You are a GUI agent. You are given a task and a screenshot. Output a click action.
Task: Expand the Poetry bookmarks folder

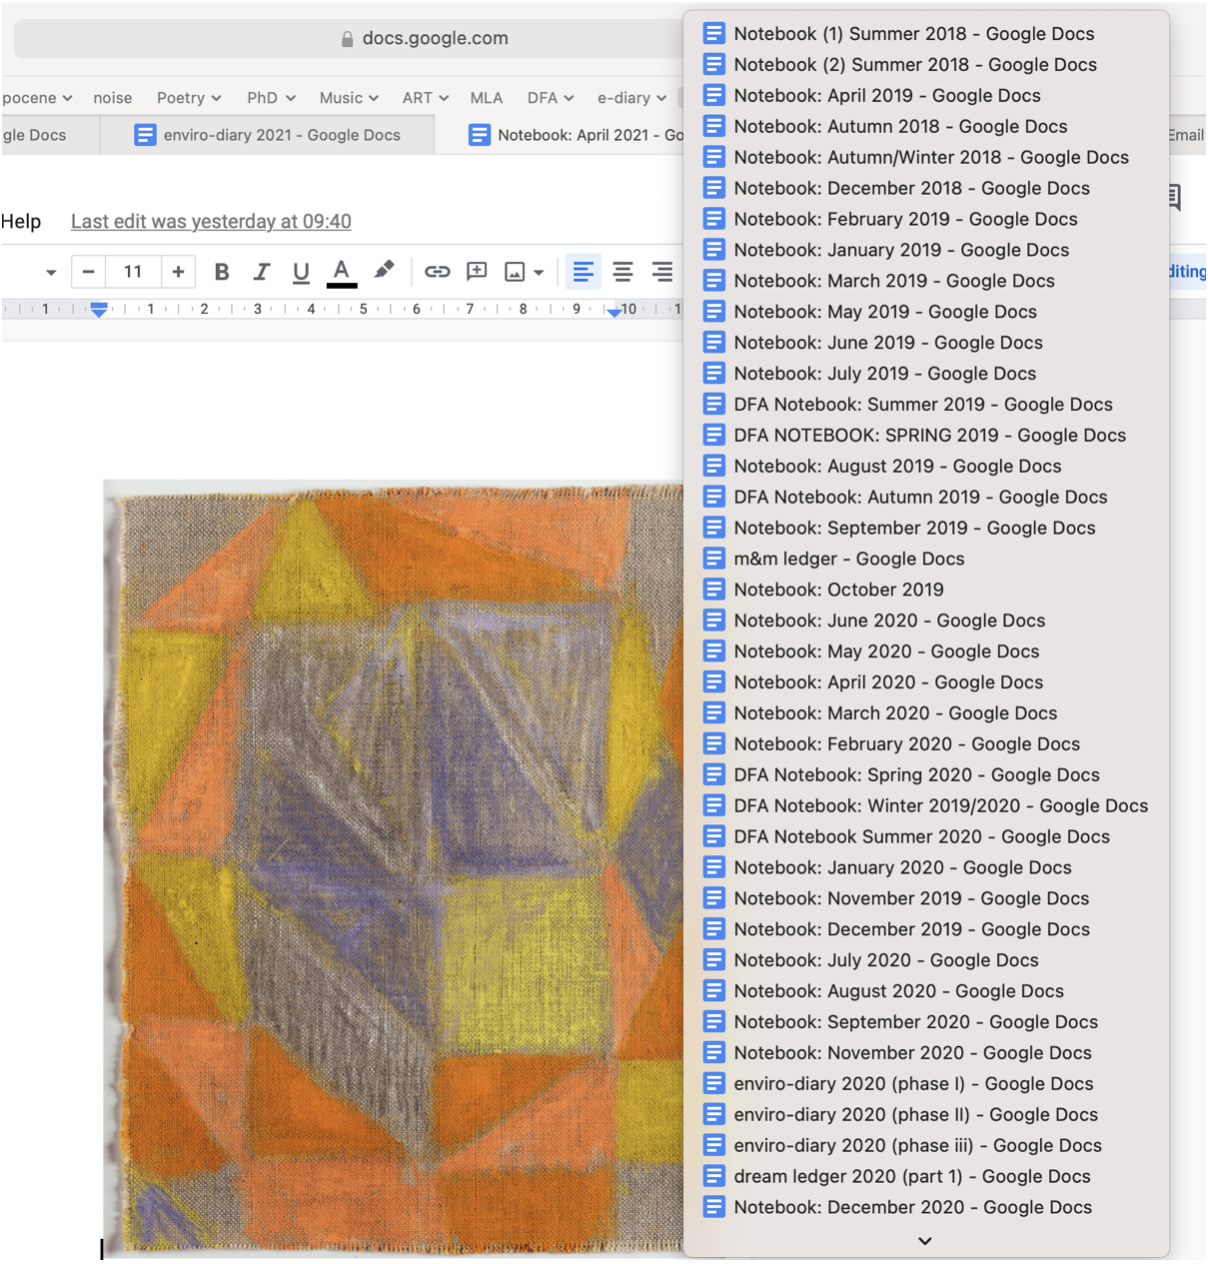coord(188,98)
